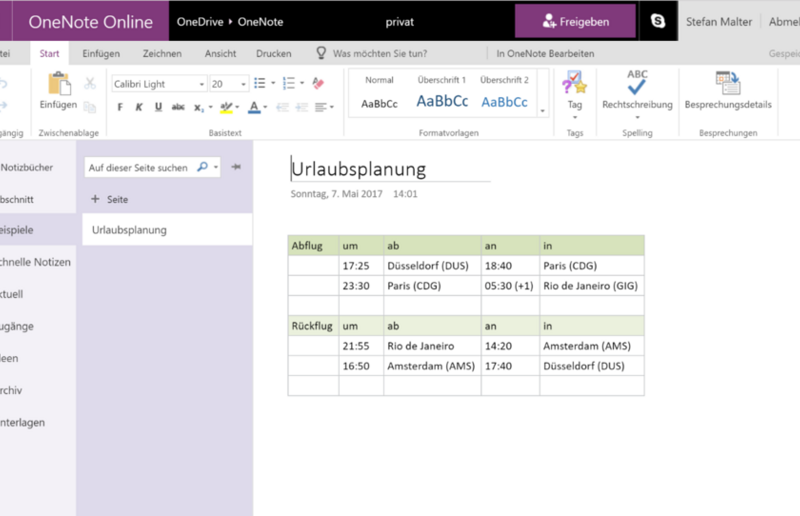Toggle italic formatting (K)
Viewport: 800px width, 516px height.
pyautogui.click(x=140, y=107)
